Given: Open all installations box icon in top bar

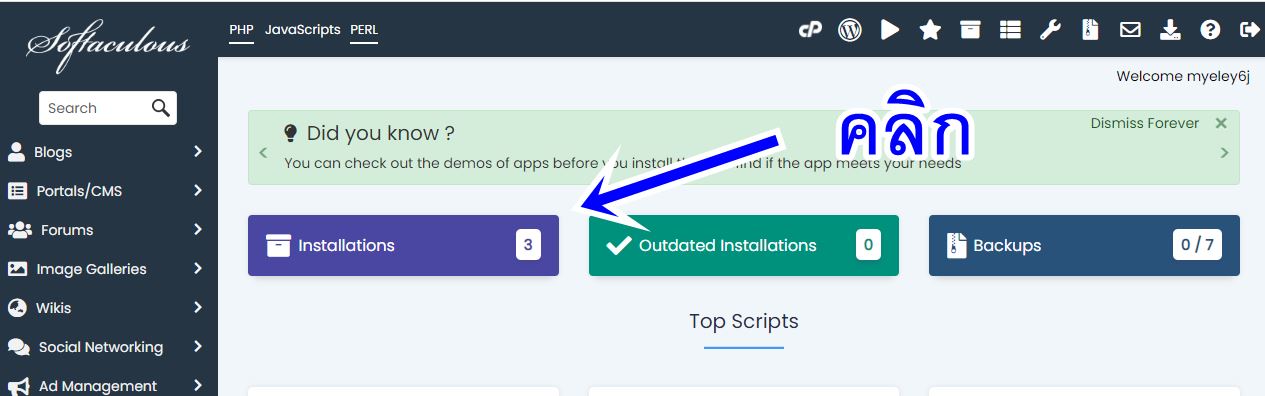Looking at the screenshot, I should coord(970,30).
